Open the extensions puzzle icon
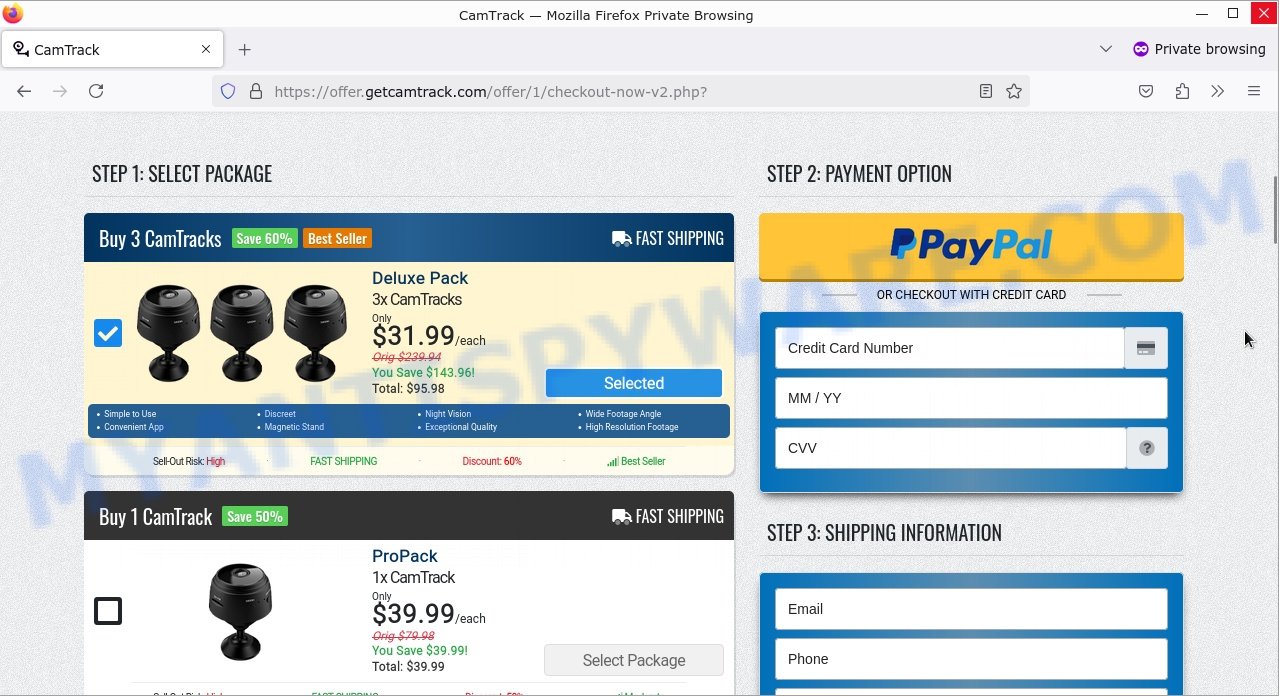The image size is (1279, 696). coord(1182,91)
